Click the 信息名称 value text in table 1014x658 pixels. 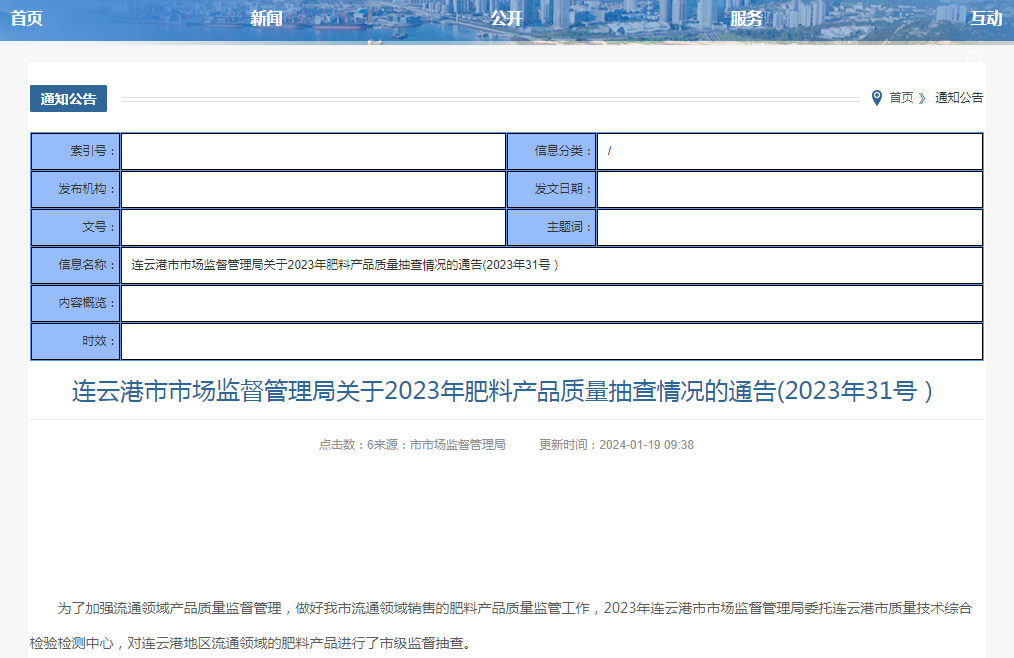click(x=345, y=265)
